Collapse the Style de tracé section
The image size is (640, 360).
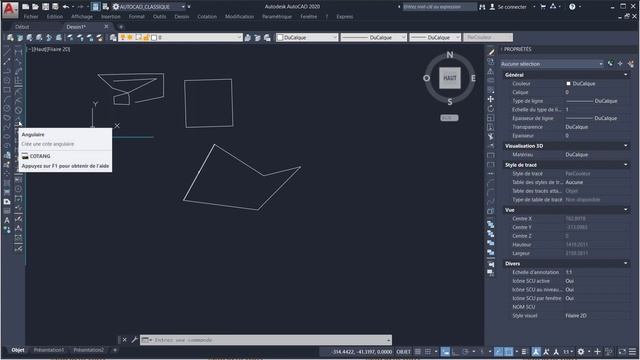click(x=626, y=165)
